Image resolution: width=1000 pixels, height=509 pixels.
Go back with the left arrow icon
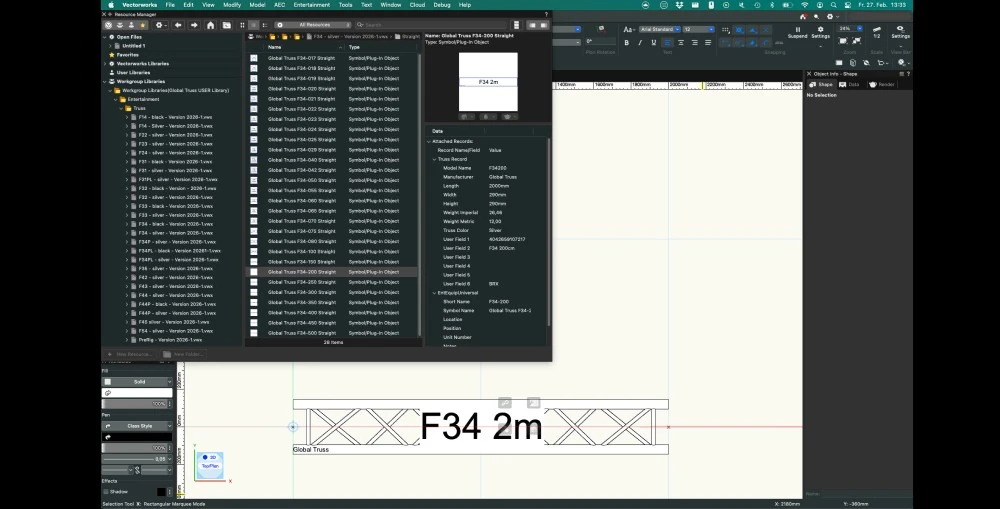click(177, 25)
